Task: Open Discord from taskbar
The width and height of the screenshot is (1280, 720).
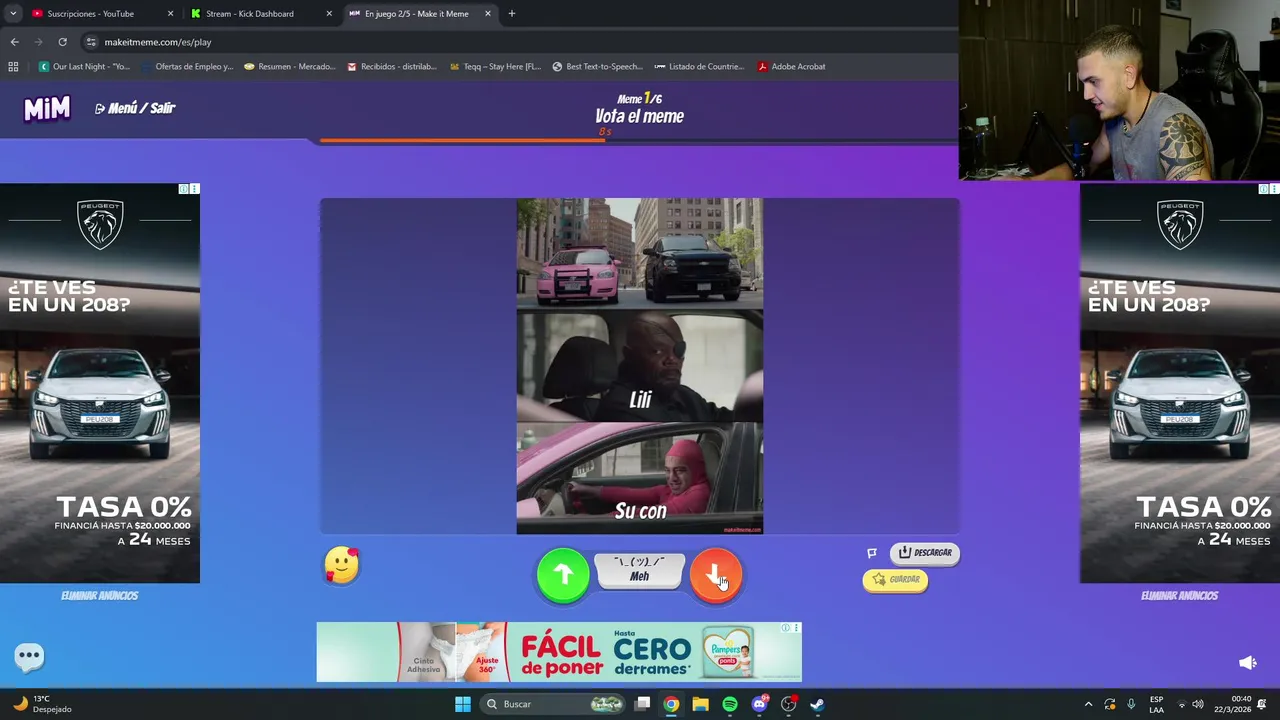Action: coord(759,704)
